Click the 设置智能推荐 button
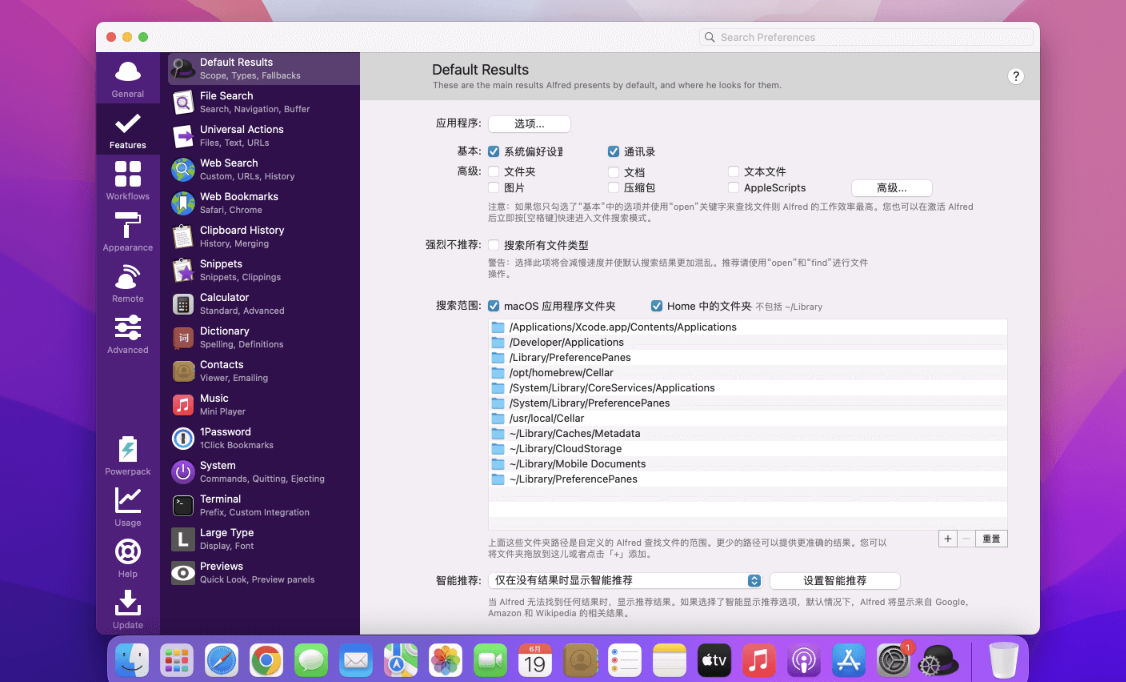The width and height of the screenshot is (1126, 682). 834,580
